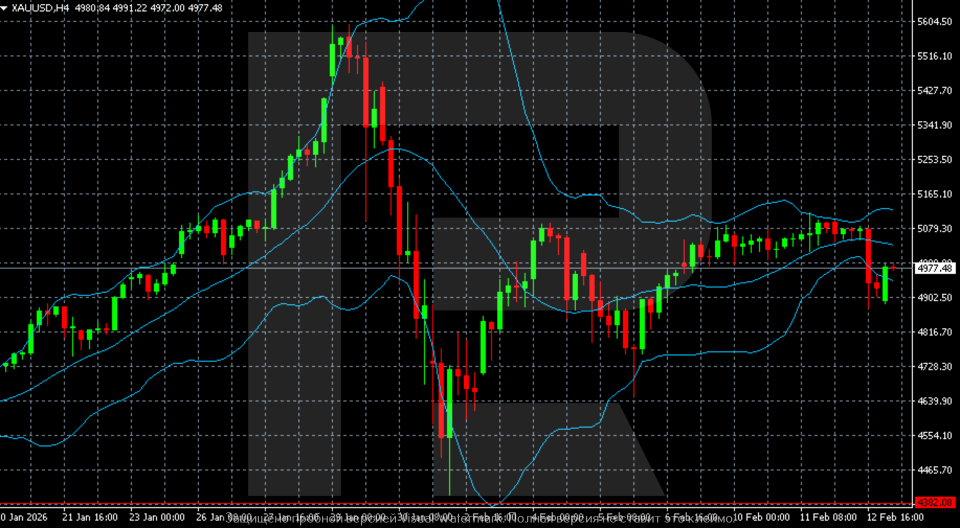Click the latest green candle at right edge
The image size is (960, 528).
pyautogui.click(x=886, y=284)
